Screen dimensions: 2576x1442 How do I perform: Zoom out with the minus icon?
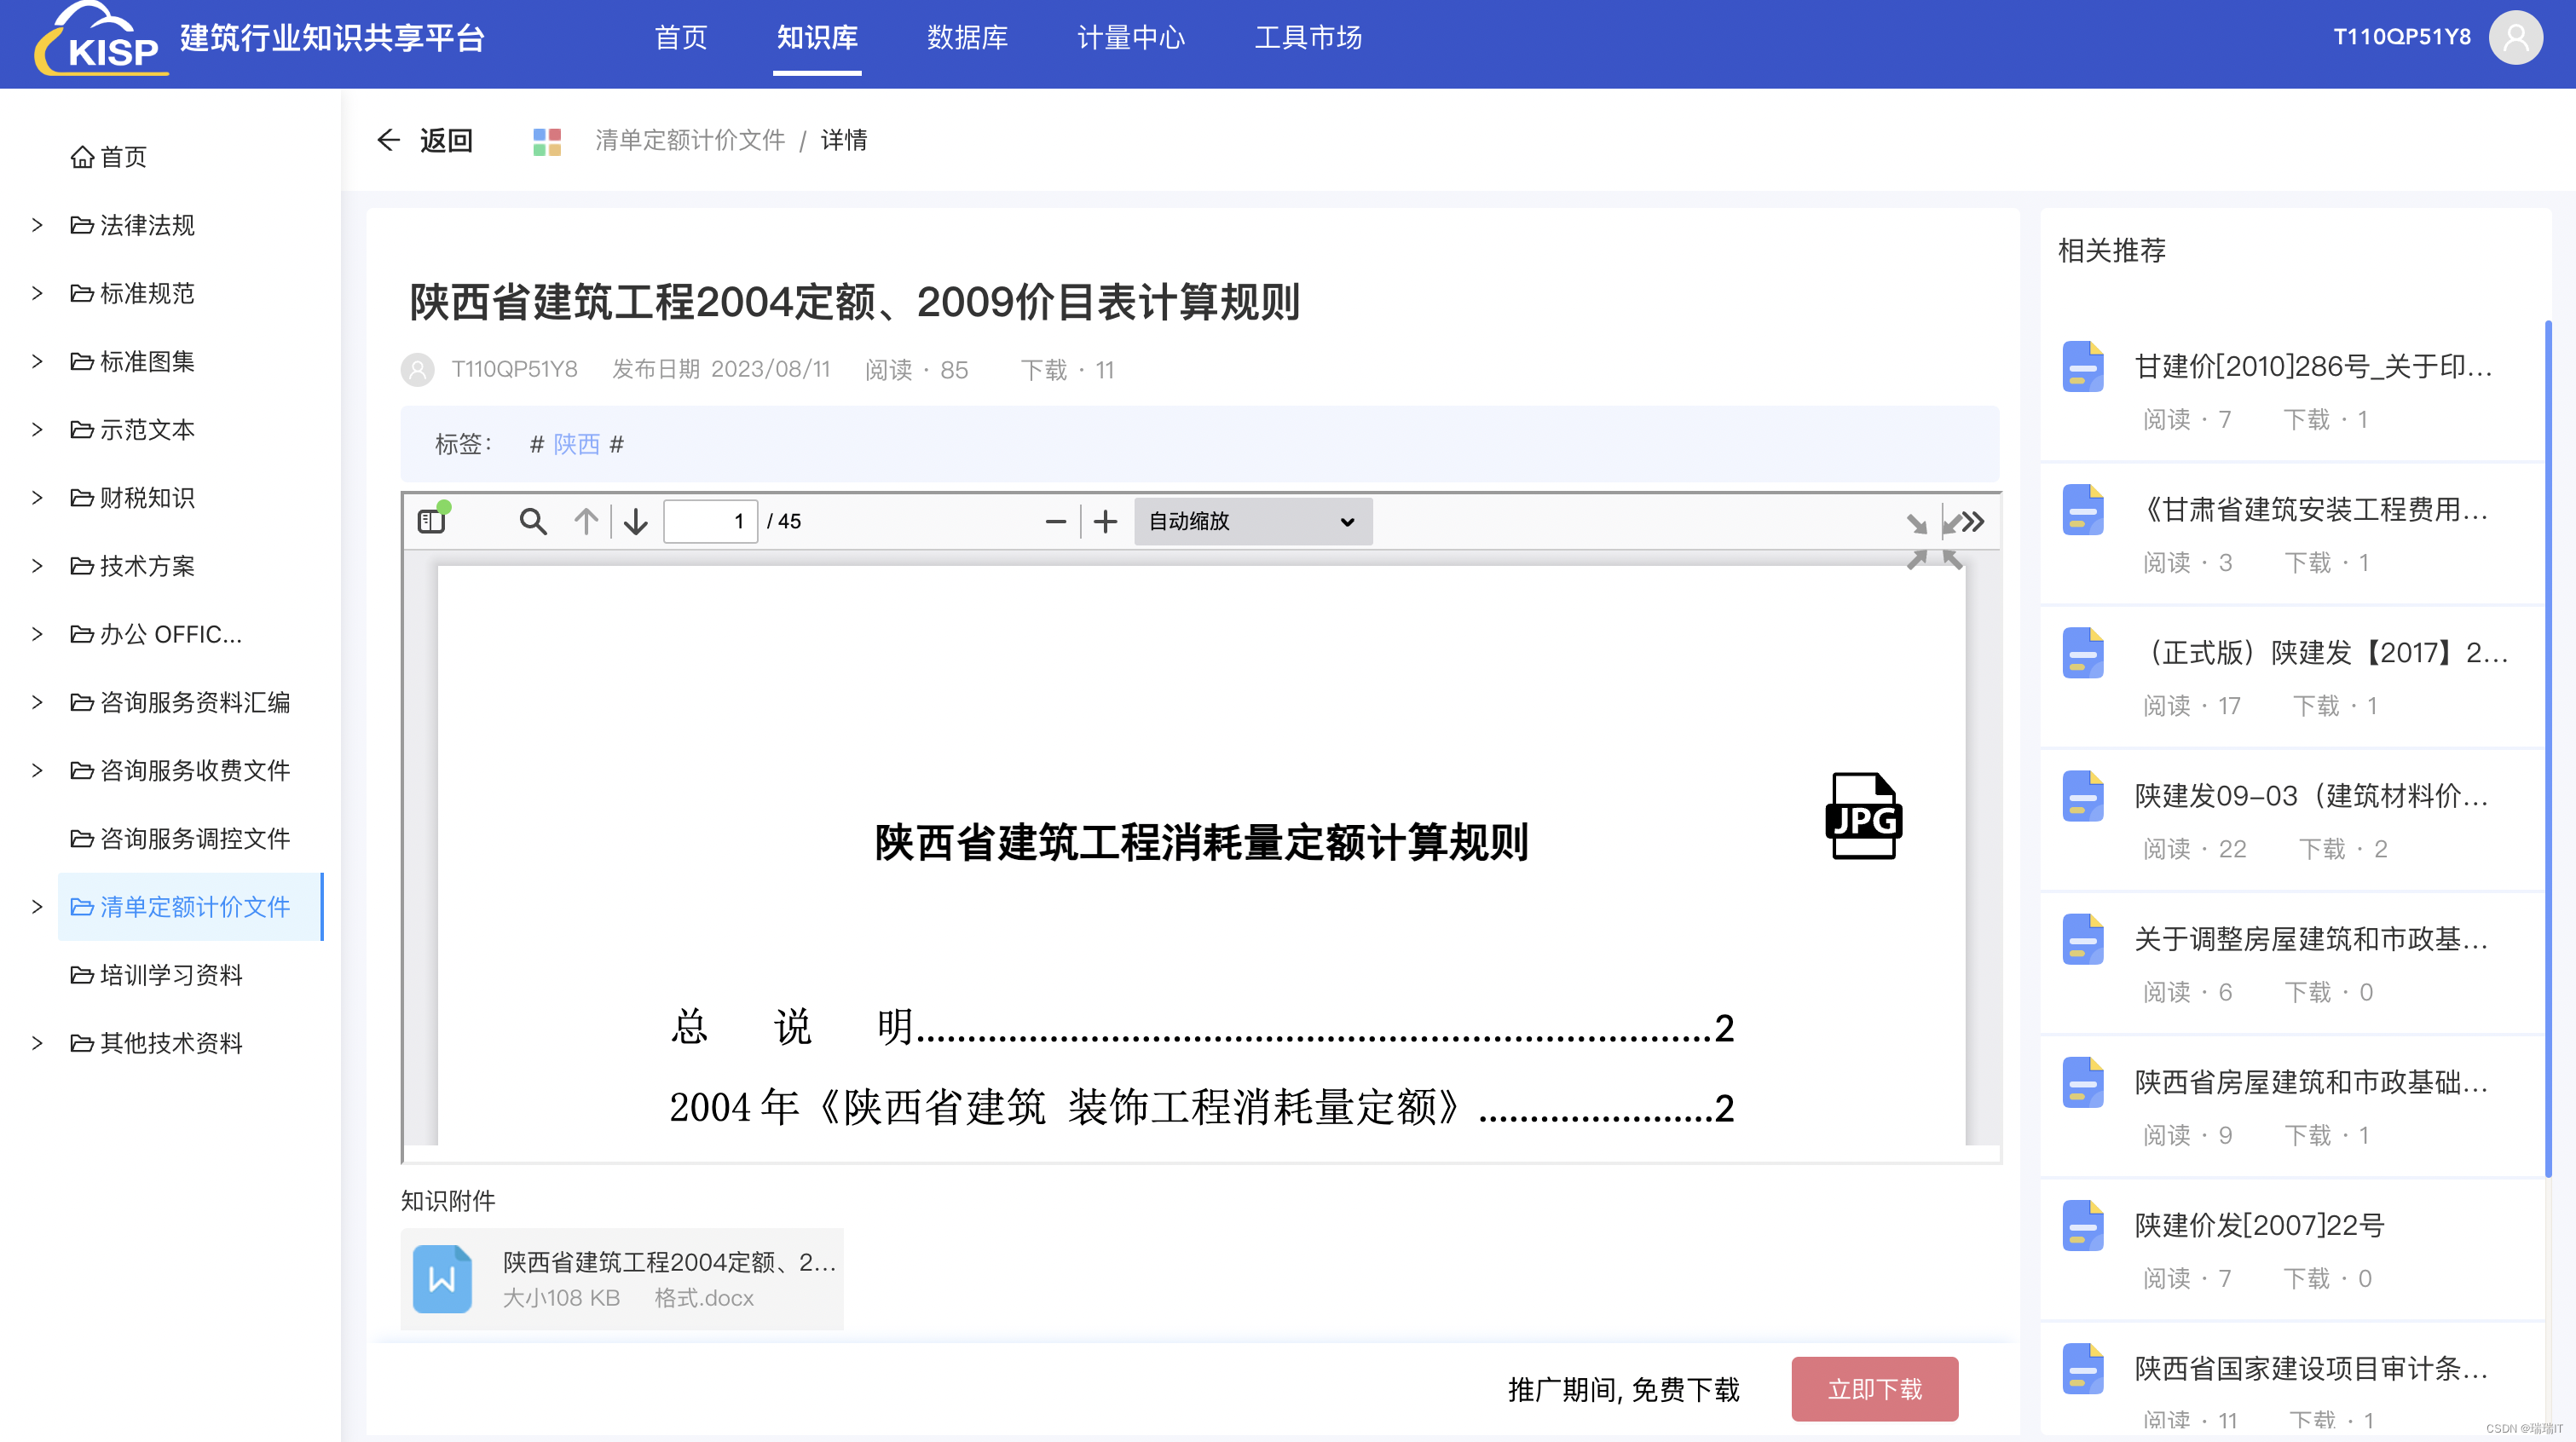pyautogui.click(x=1055, y=521)
